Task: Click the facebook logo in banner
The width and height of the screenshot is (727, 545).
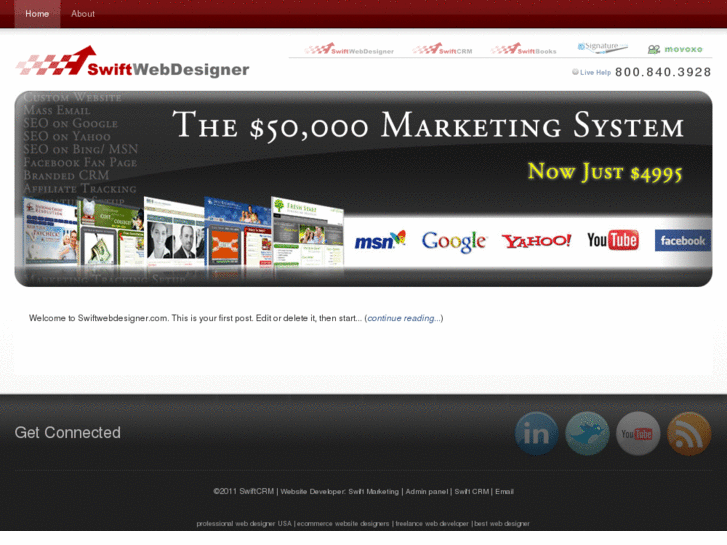Action: pyautogui.click(x=682, y=240)
